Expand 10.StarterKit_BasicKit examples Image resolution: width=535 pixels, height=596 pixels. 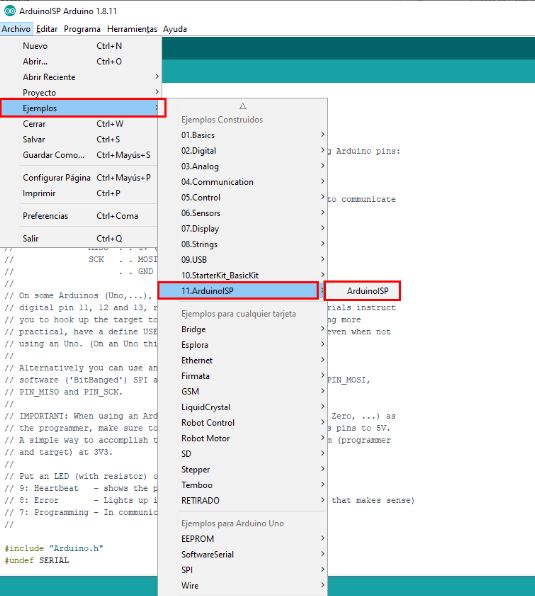[x=242, y=276]
